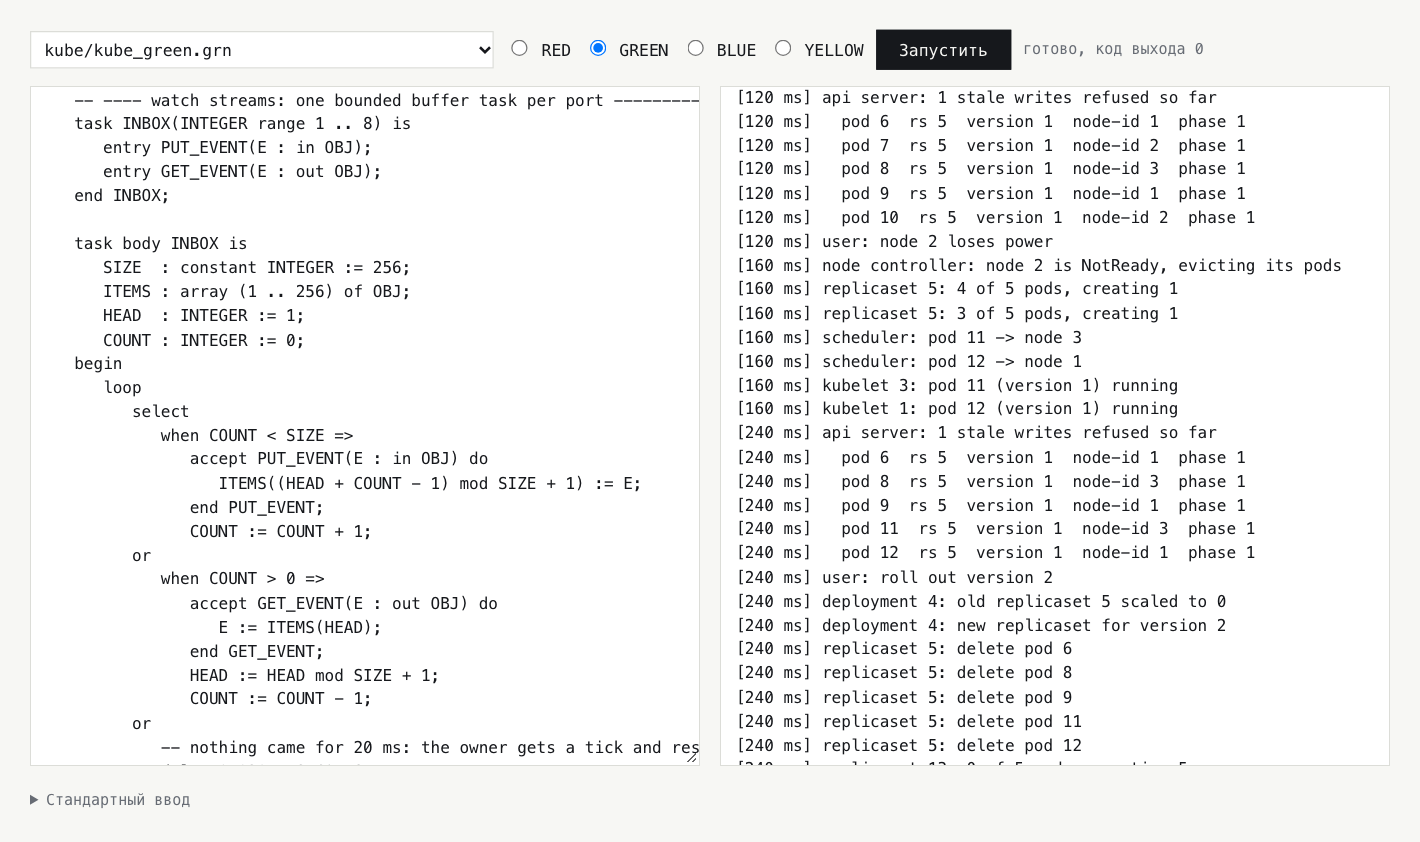Click output 'kubelet 3: pod 11 (version 1) running'

pyautogui.click(x=957, y=386)
